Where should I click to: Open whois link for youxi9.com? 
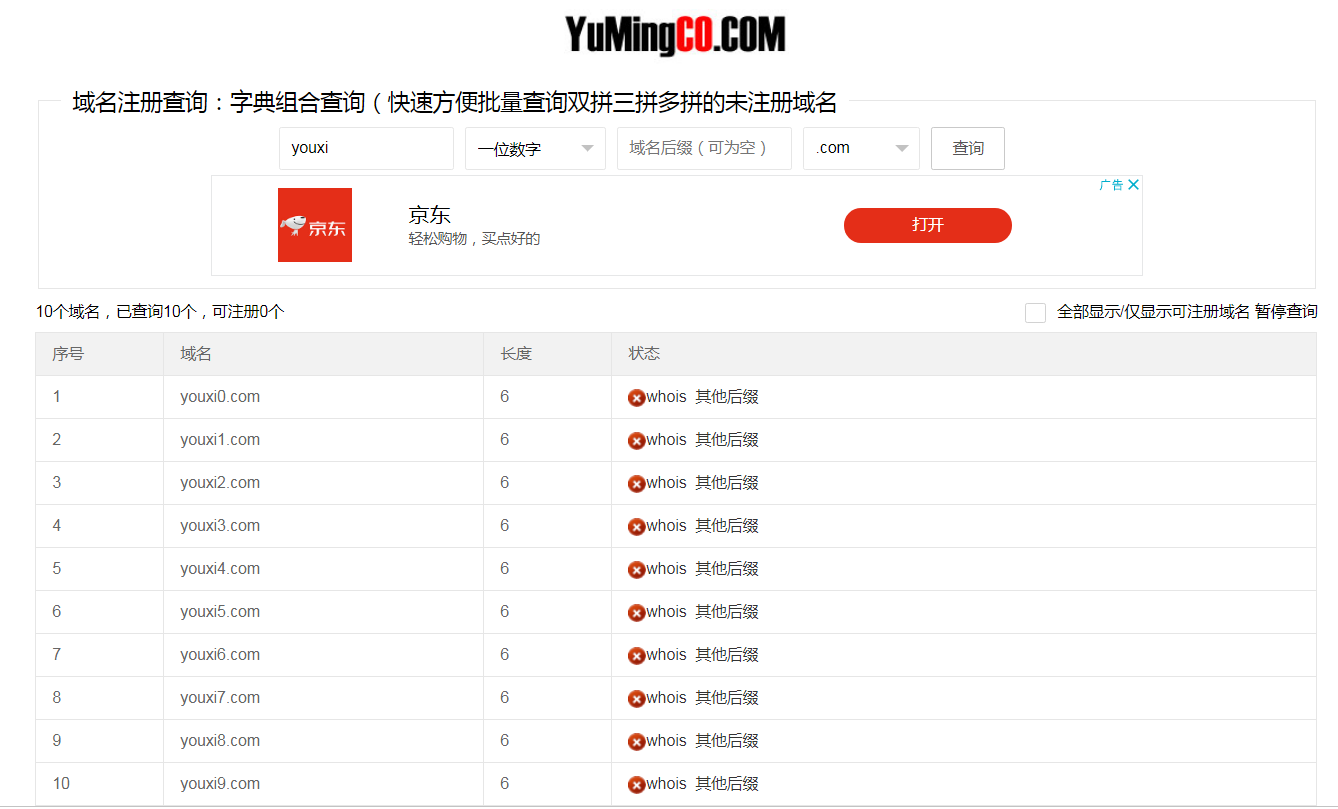click(x=666, y=784)
